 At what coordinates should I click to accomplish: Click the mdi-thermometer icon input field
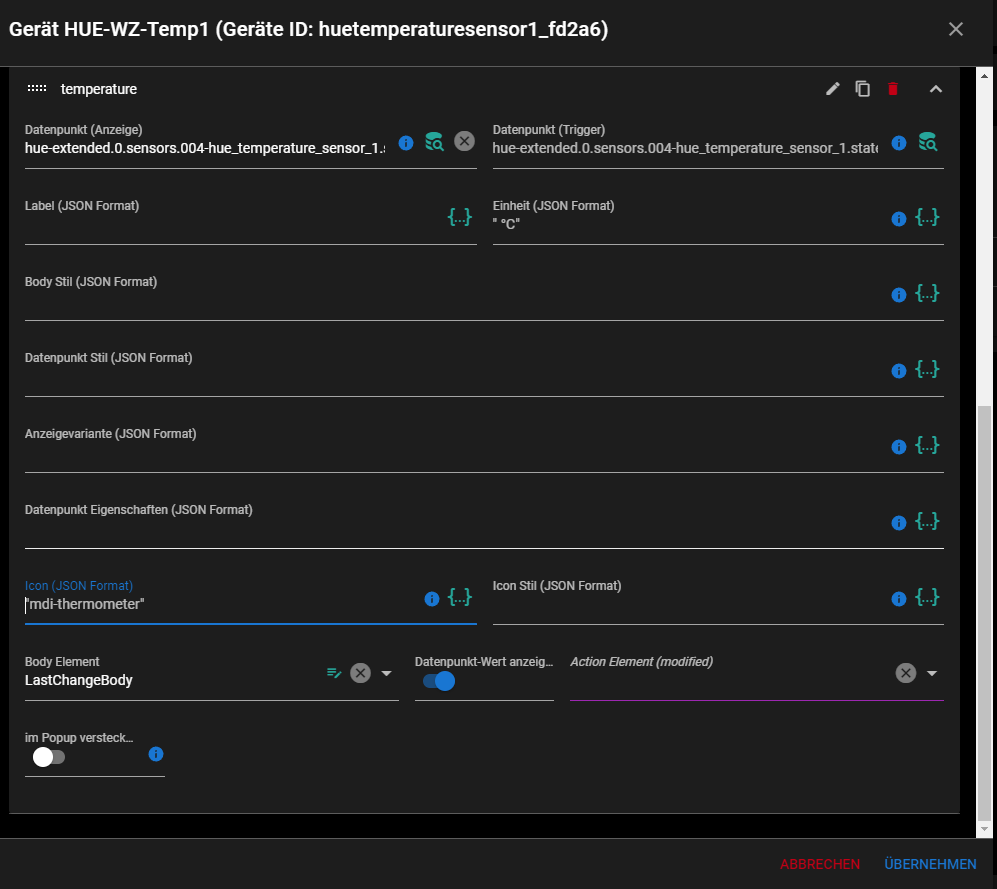click(150, 605)
